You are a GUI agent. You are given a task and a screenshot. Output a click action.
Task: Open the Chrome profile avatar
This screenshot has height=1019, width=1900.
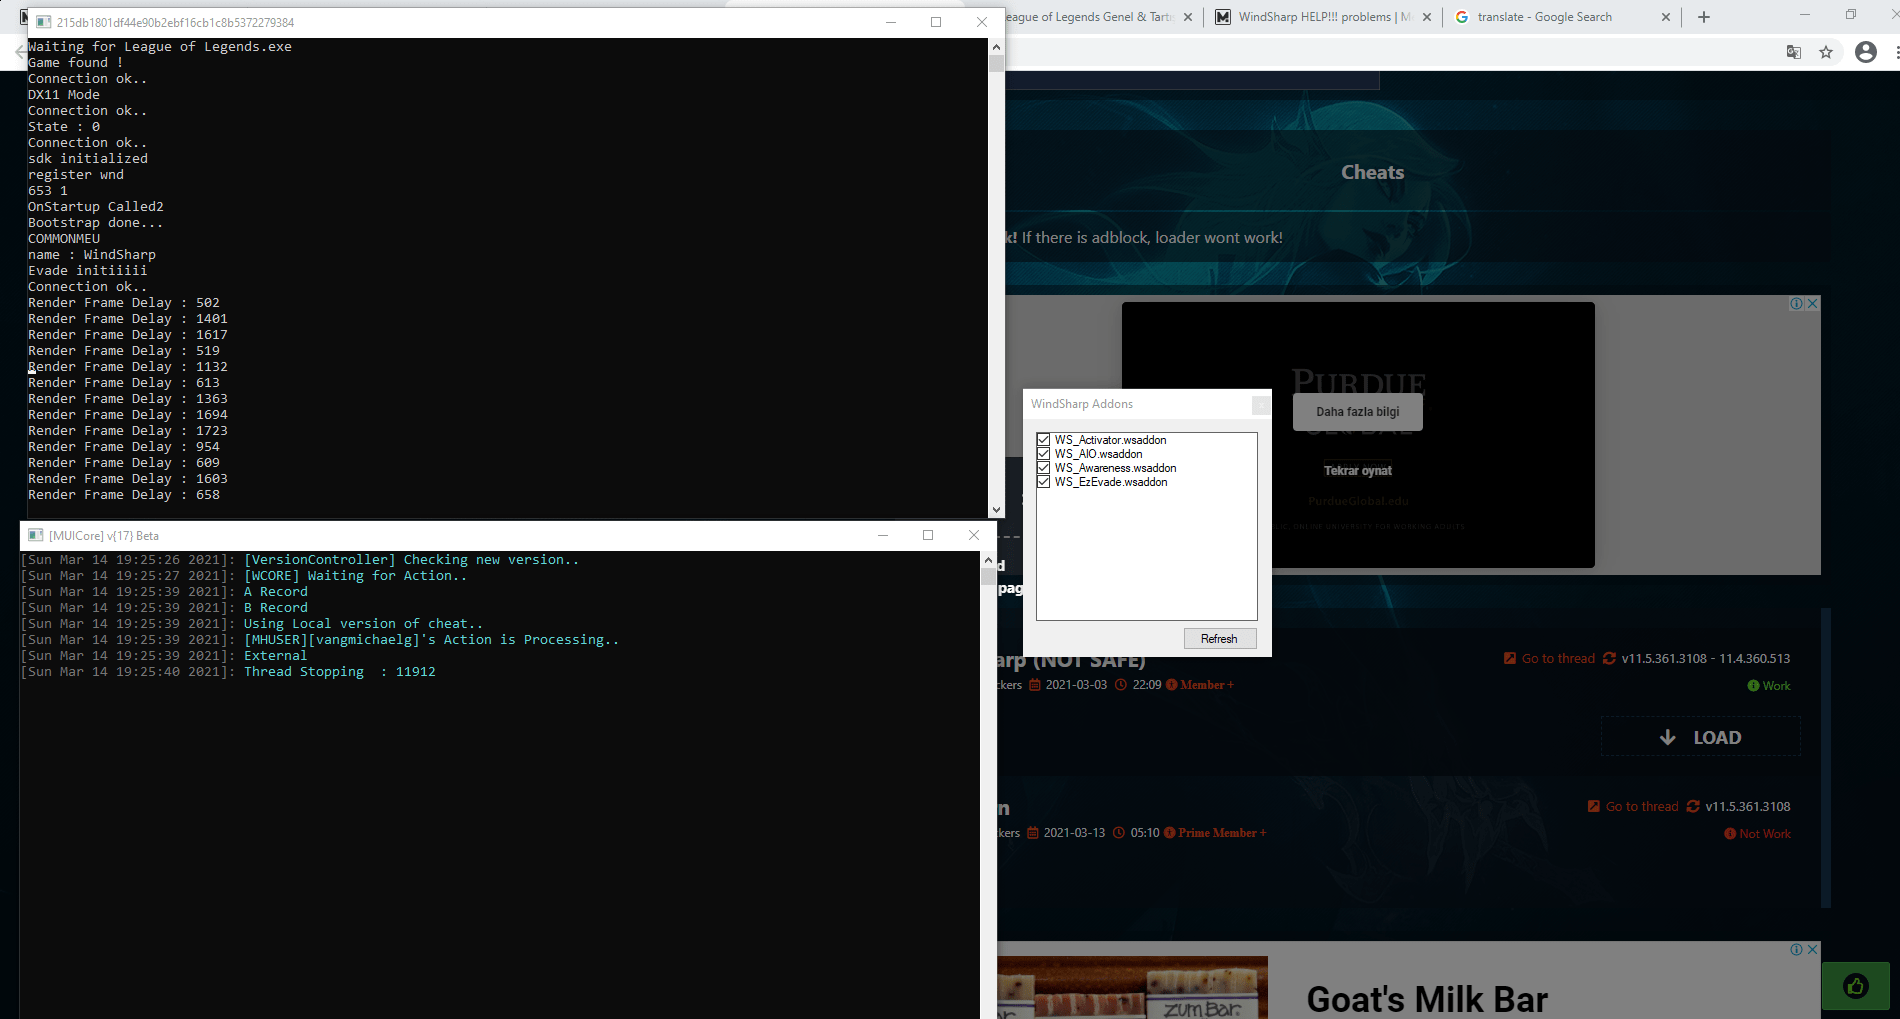coord(1866,52)
